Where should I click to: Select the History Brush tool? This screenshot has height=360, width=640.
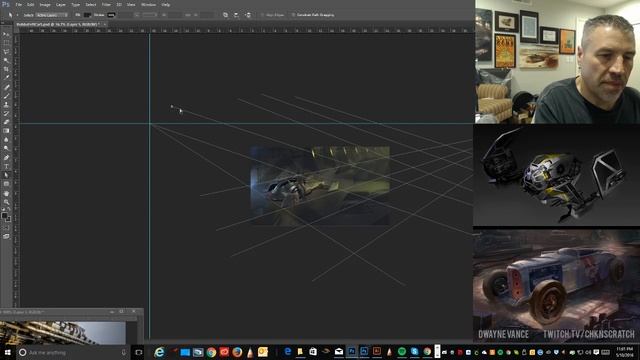click(6, 113)
